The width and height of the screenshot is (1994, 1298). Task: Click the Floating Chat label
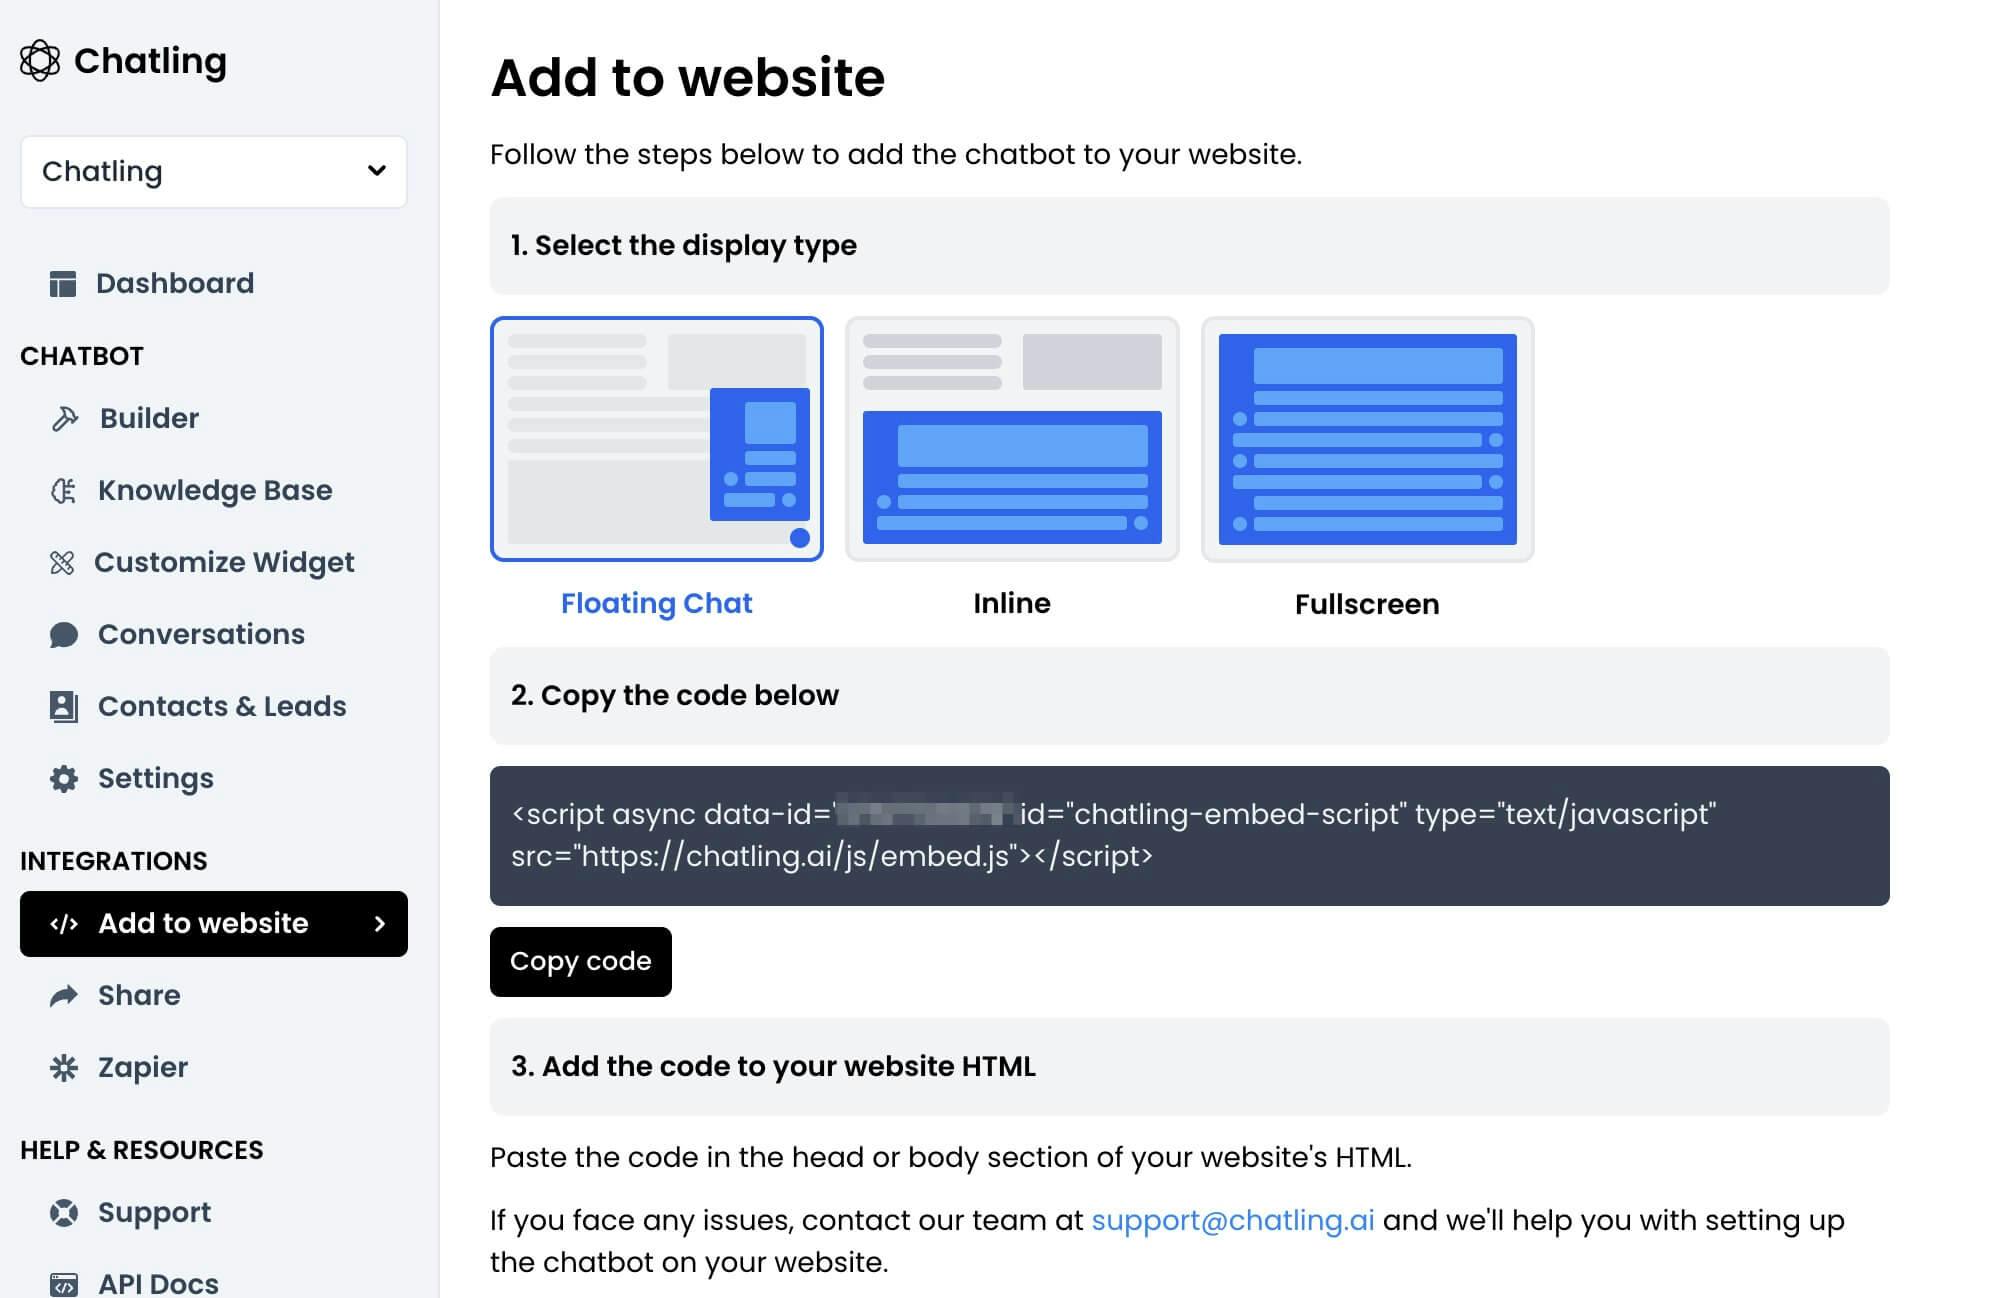coord(656,604)
